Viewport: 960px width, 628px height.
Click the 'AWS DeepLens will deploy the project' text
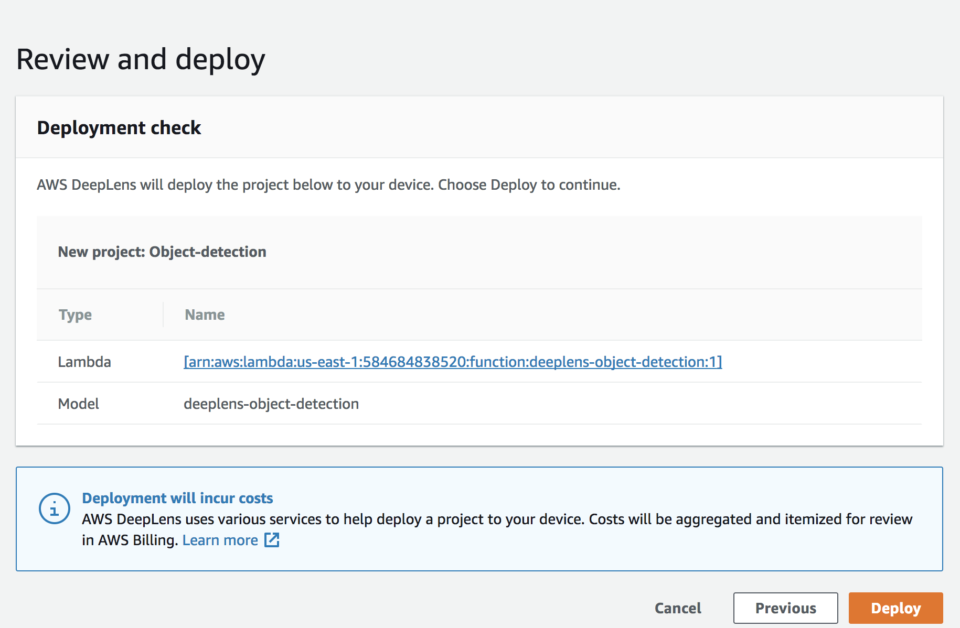[329, 185]
